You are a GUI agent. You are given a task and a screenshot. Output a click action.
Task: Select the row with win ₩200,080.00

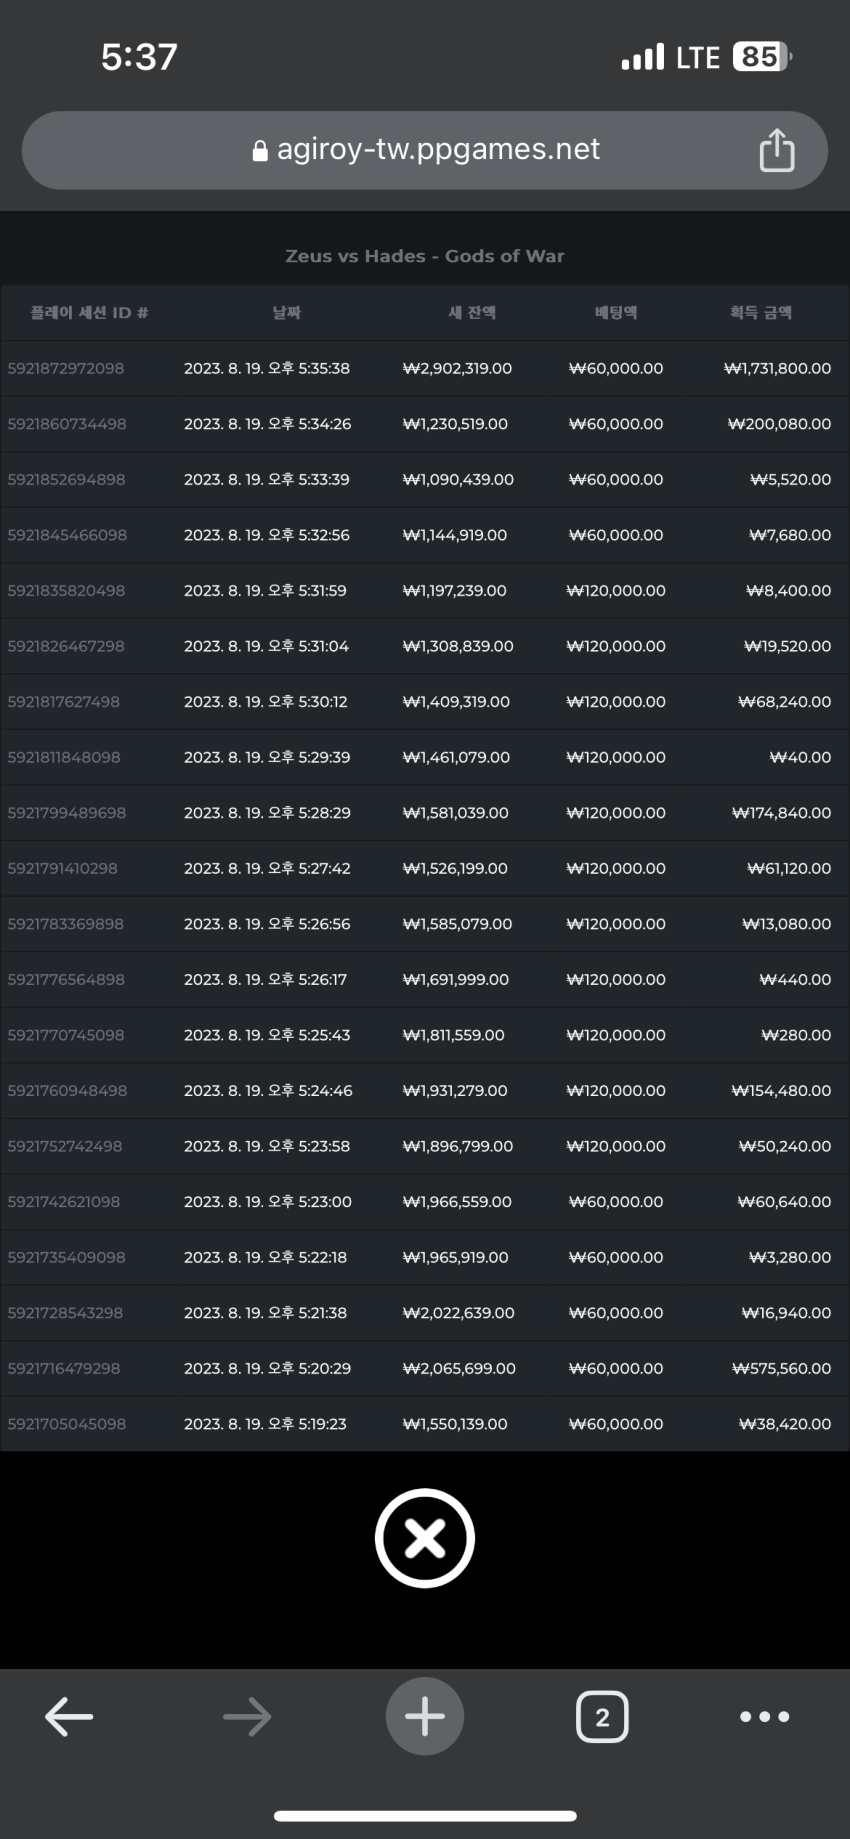425,424
